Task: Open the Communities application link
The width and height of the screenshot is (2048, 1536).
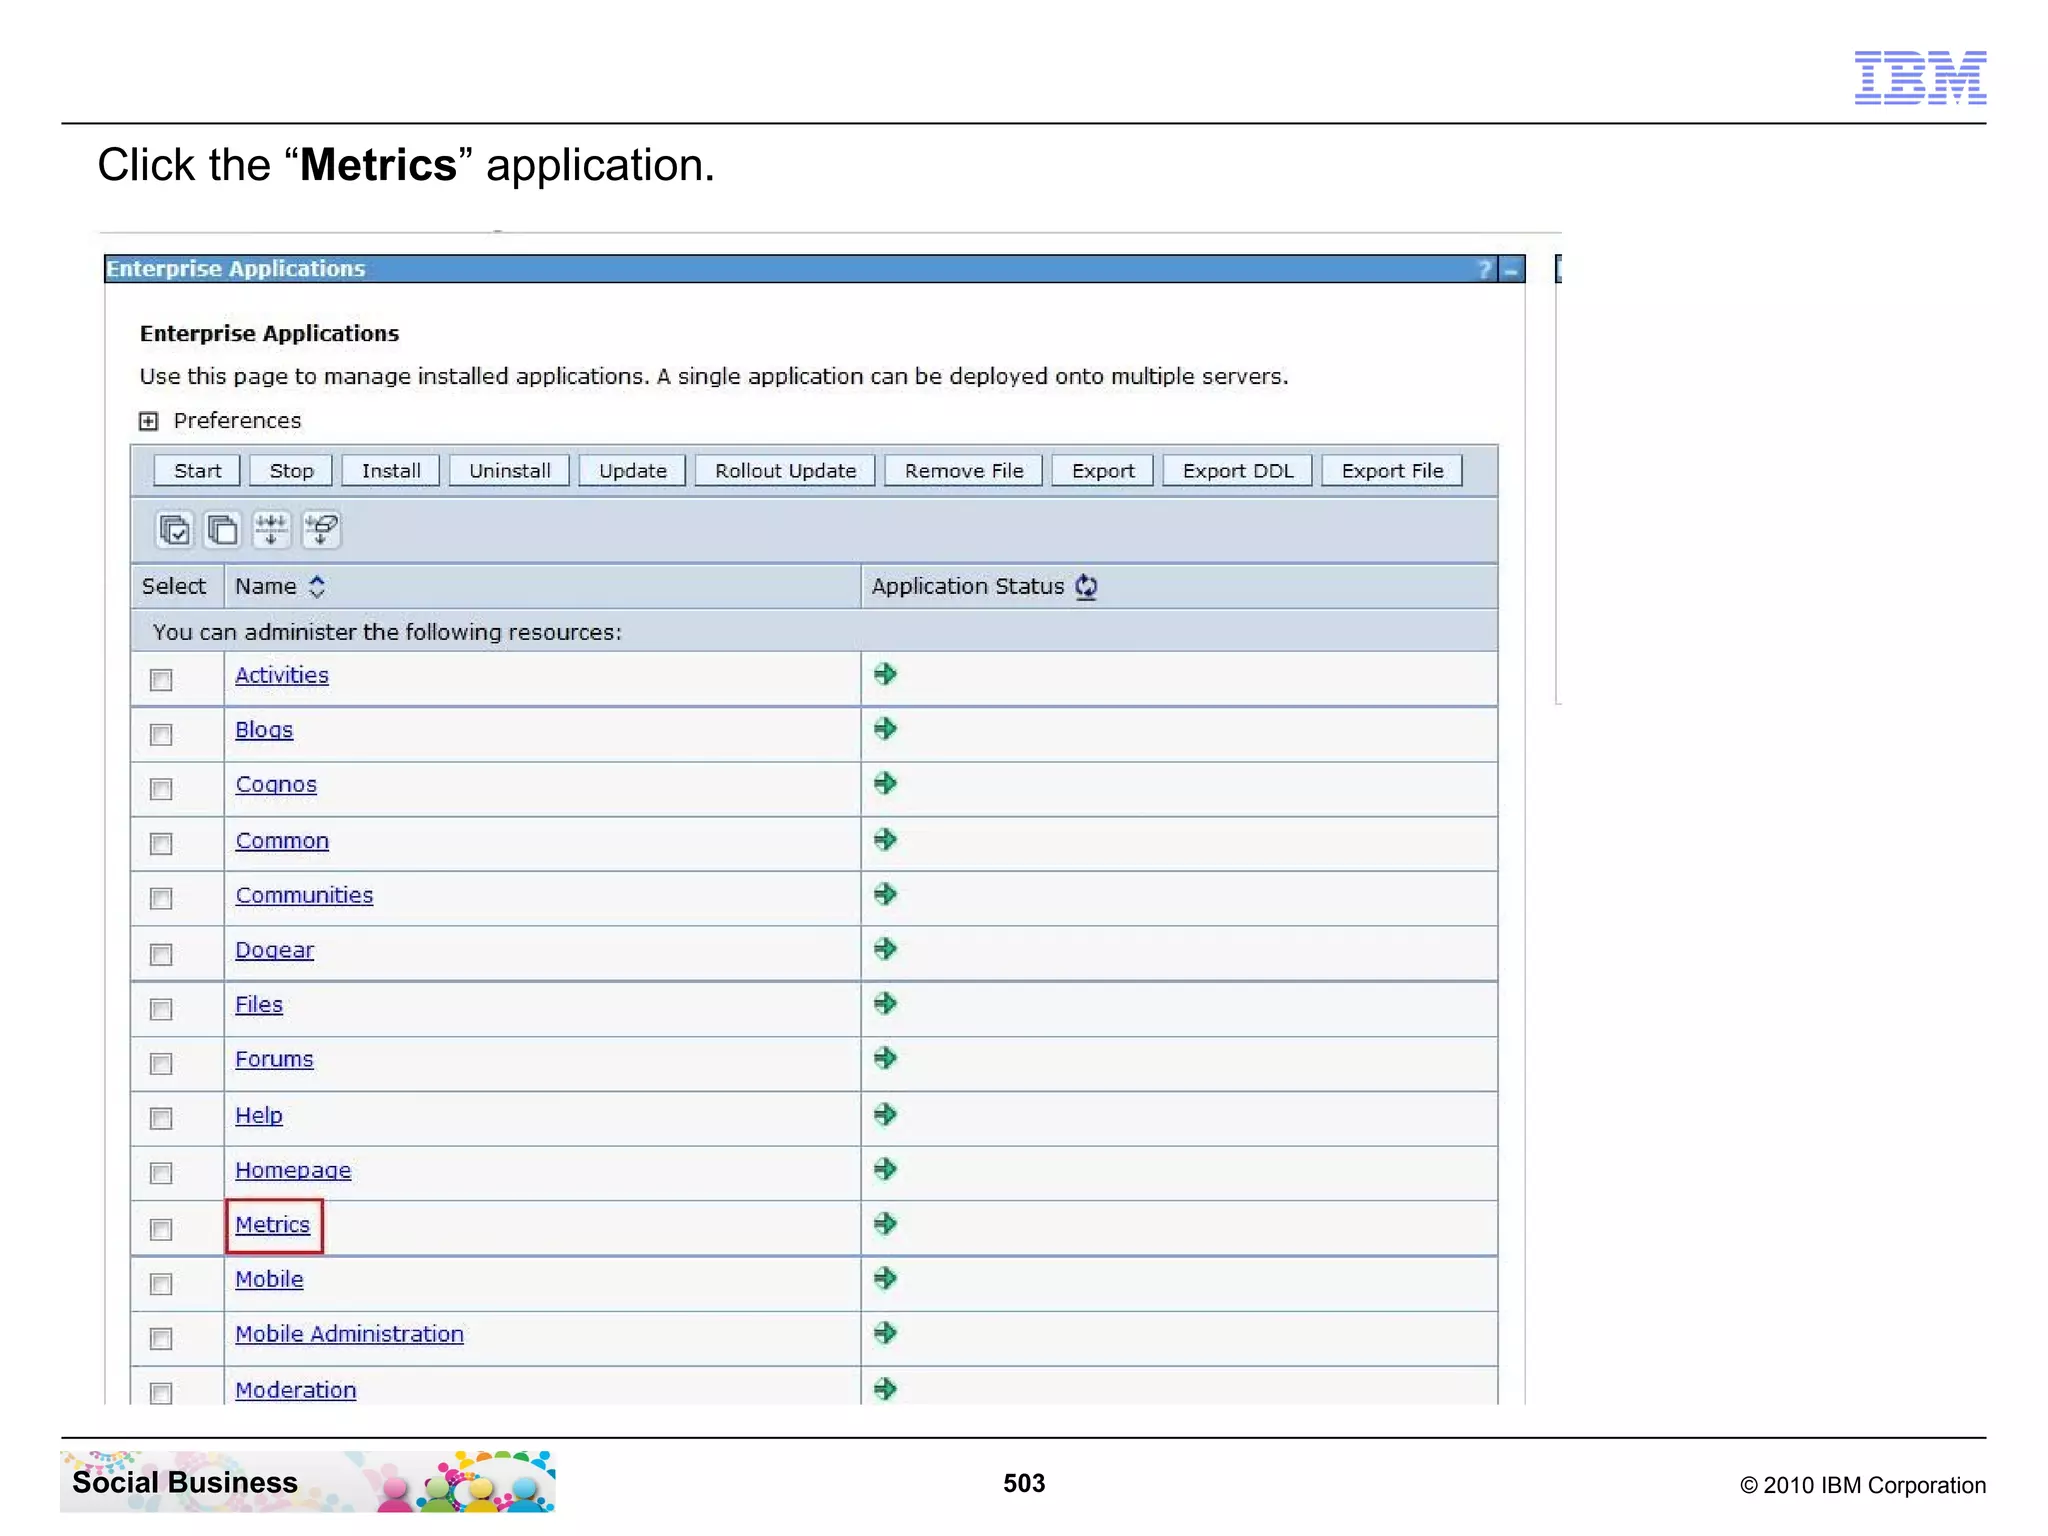Action: (x=304, y=896)
